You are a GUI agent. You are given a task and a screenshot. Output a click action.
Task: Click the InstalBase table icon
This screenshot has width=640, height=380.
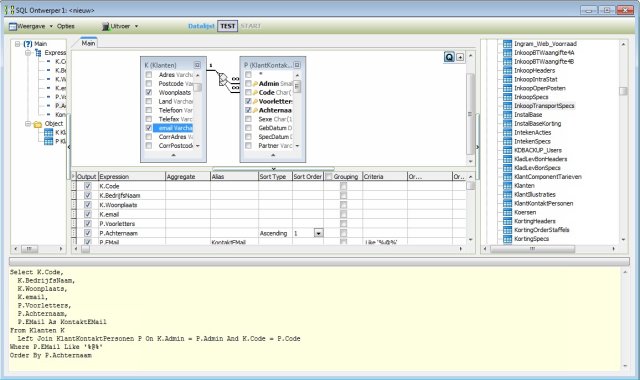tap(507, 115)
